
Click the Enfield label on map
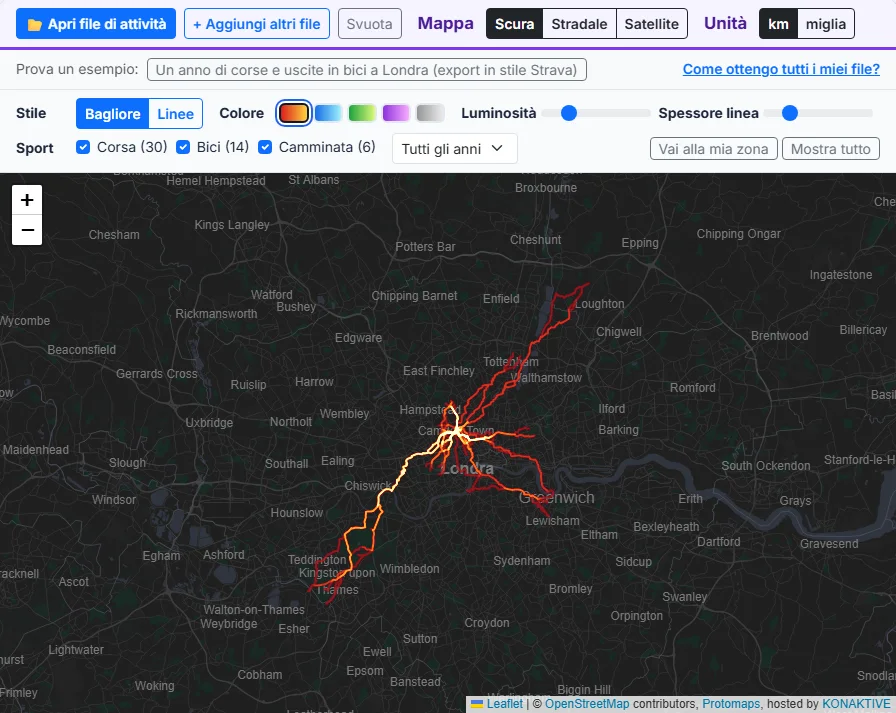pyautogui.click(x=501, y=299)
